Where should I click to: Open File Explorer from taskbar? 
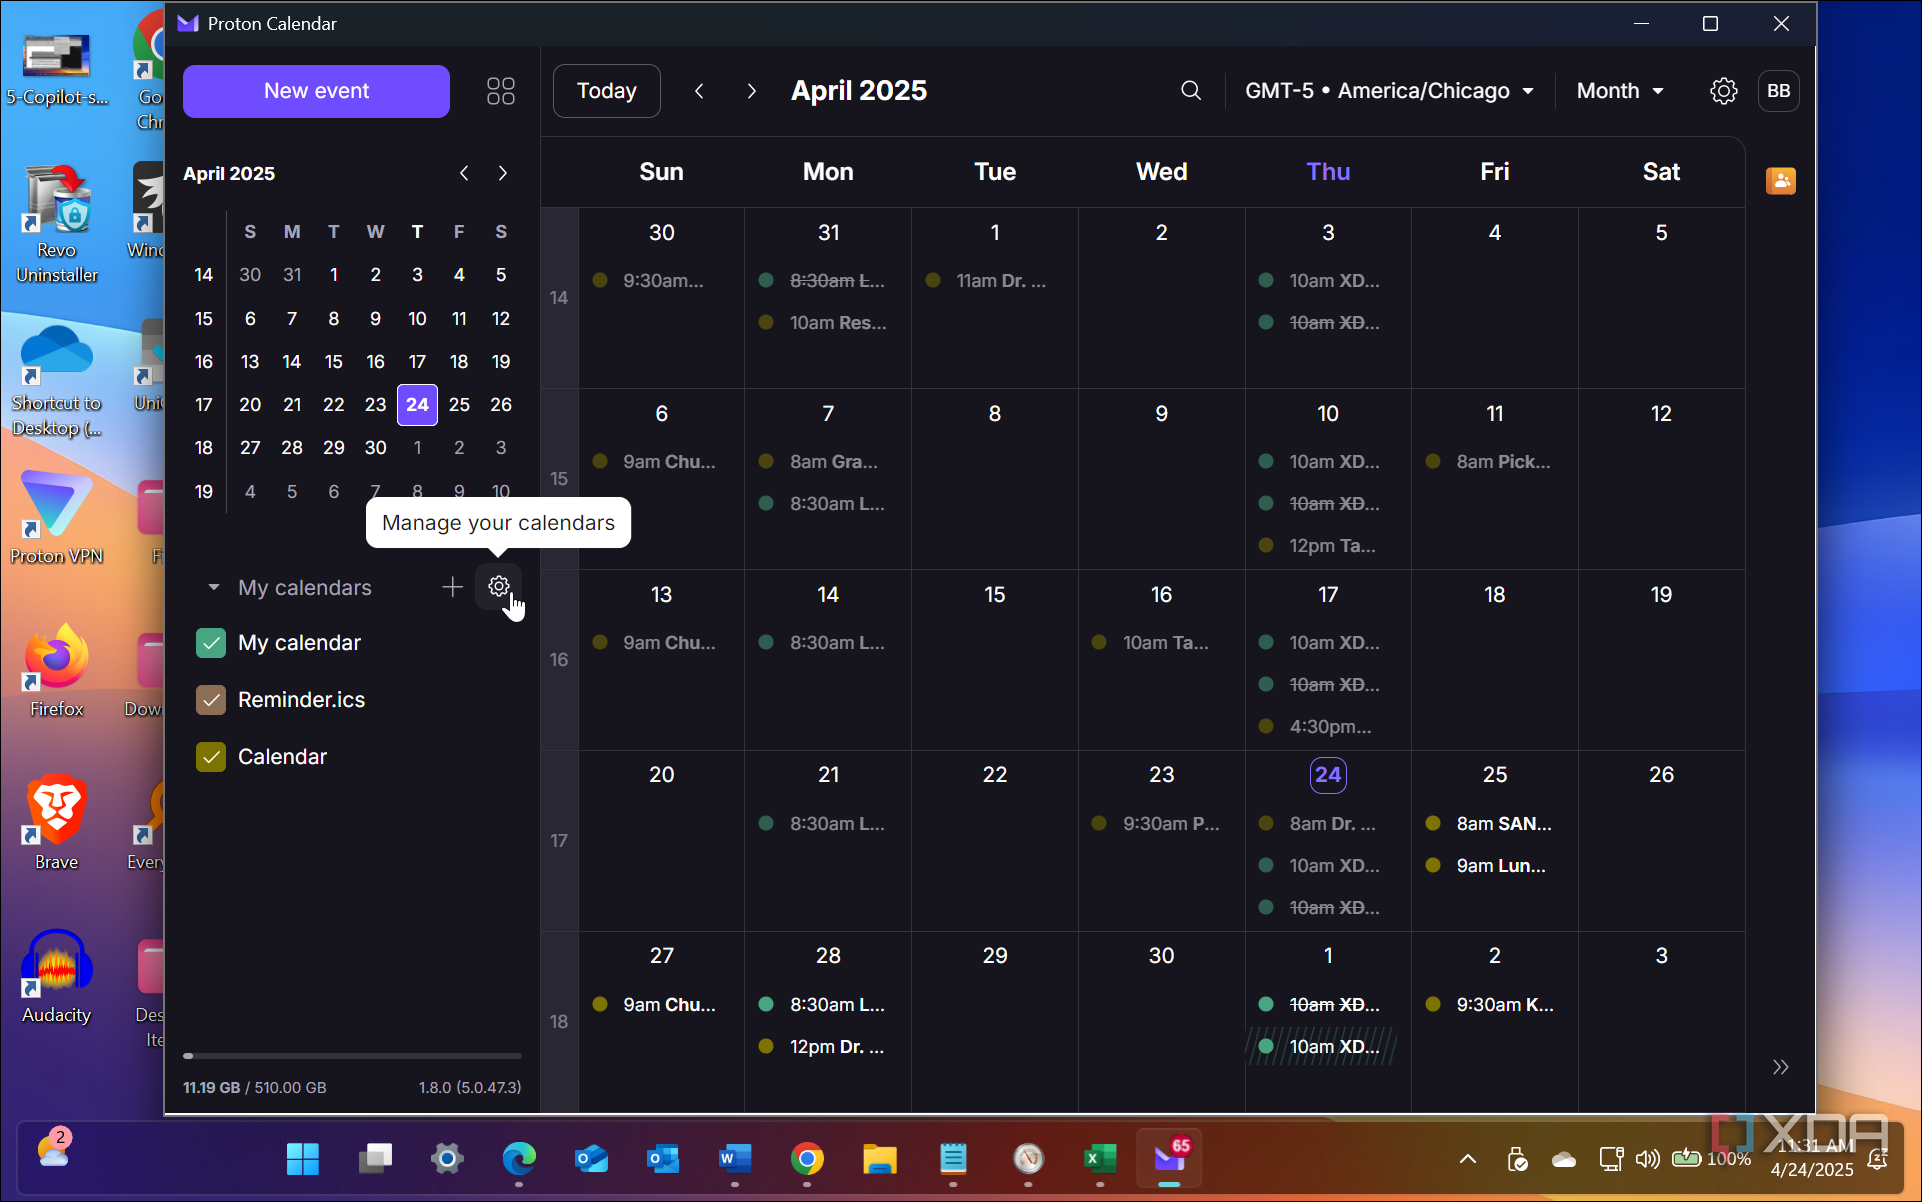[x=880, y=1159]
